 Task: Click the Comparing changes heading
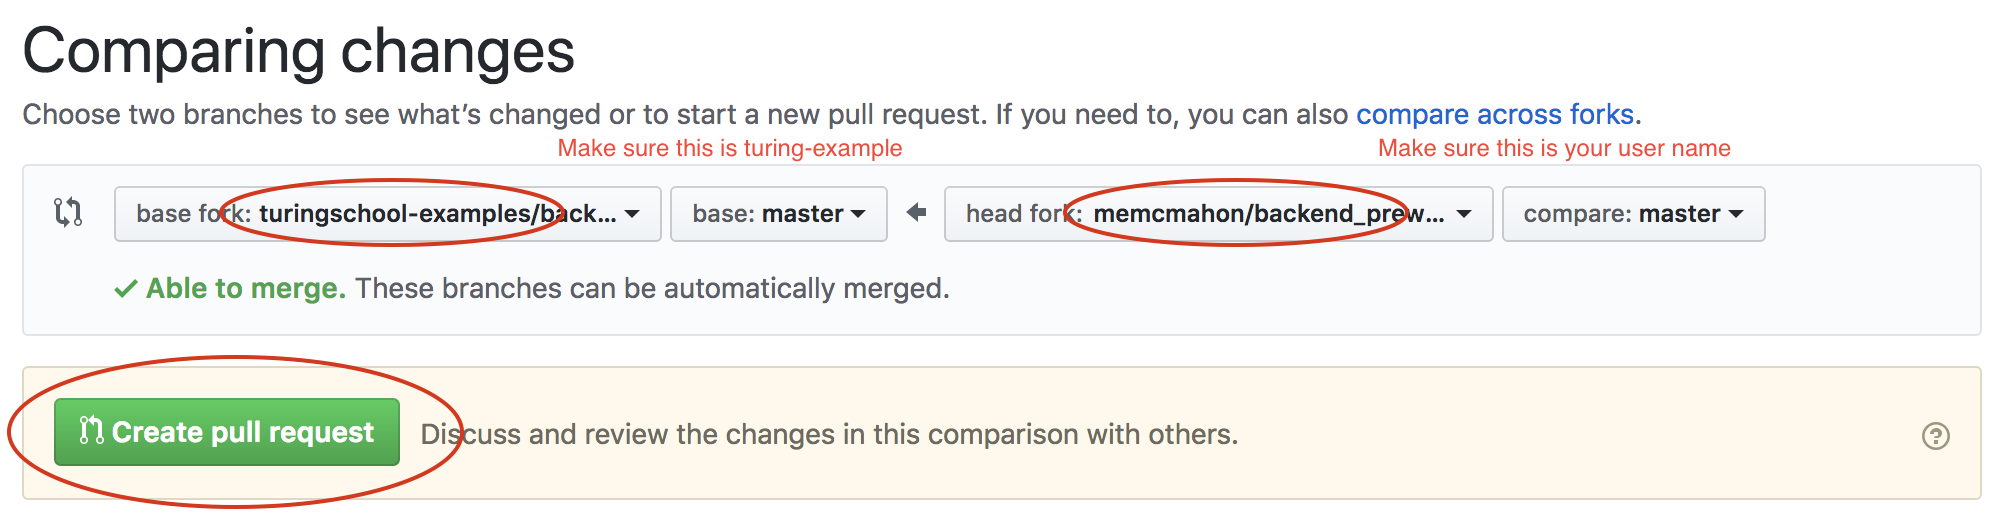299,52
